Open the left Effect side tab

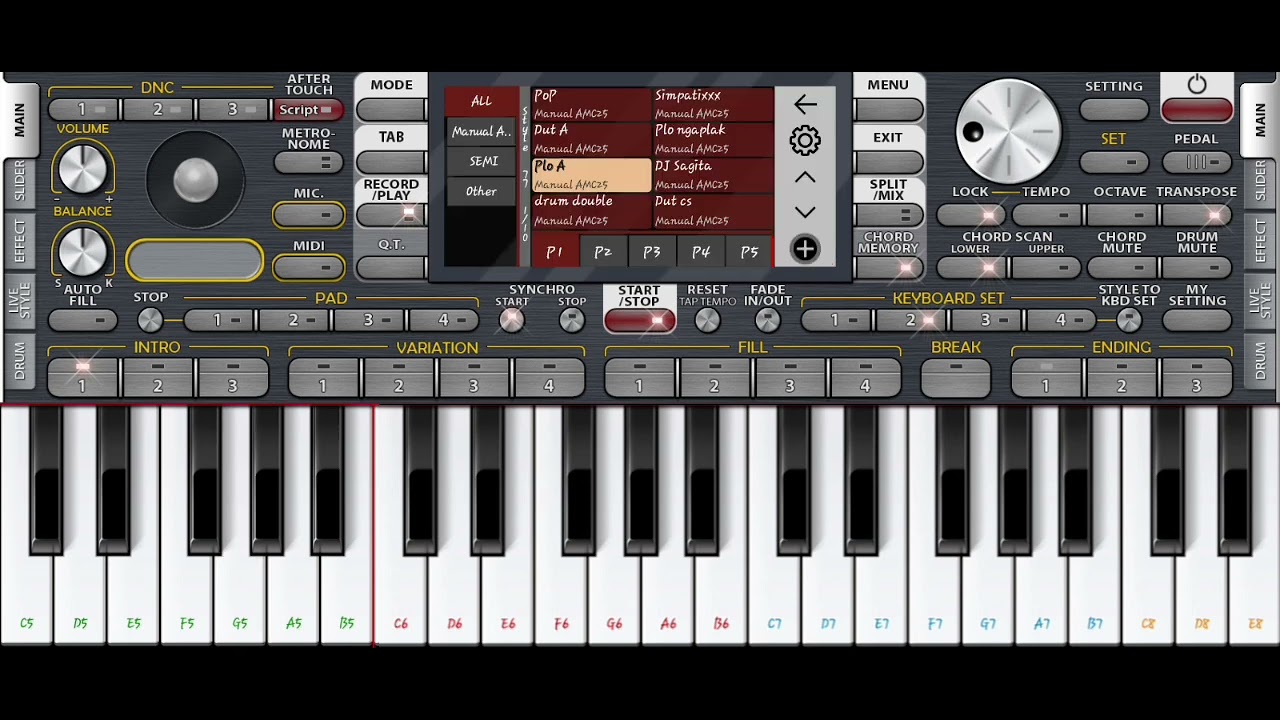coord(18,241)
